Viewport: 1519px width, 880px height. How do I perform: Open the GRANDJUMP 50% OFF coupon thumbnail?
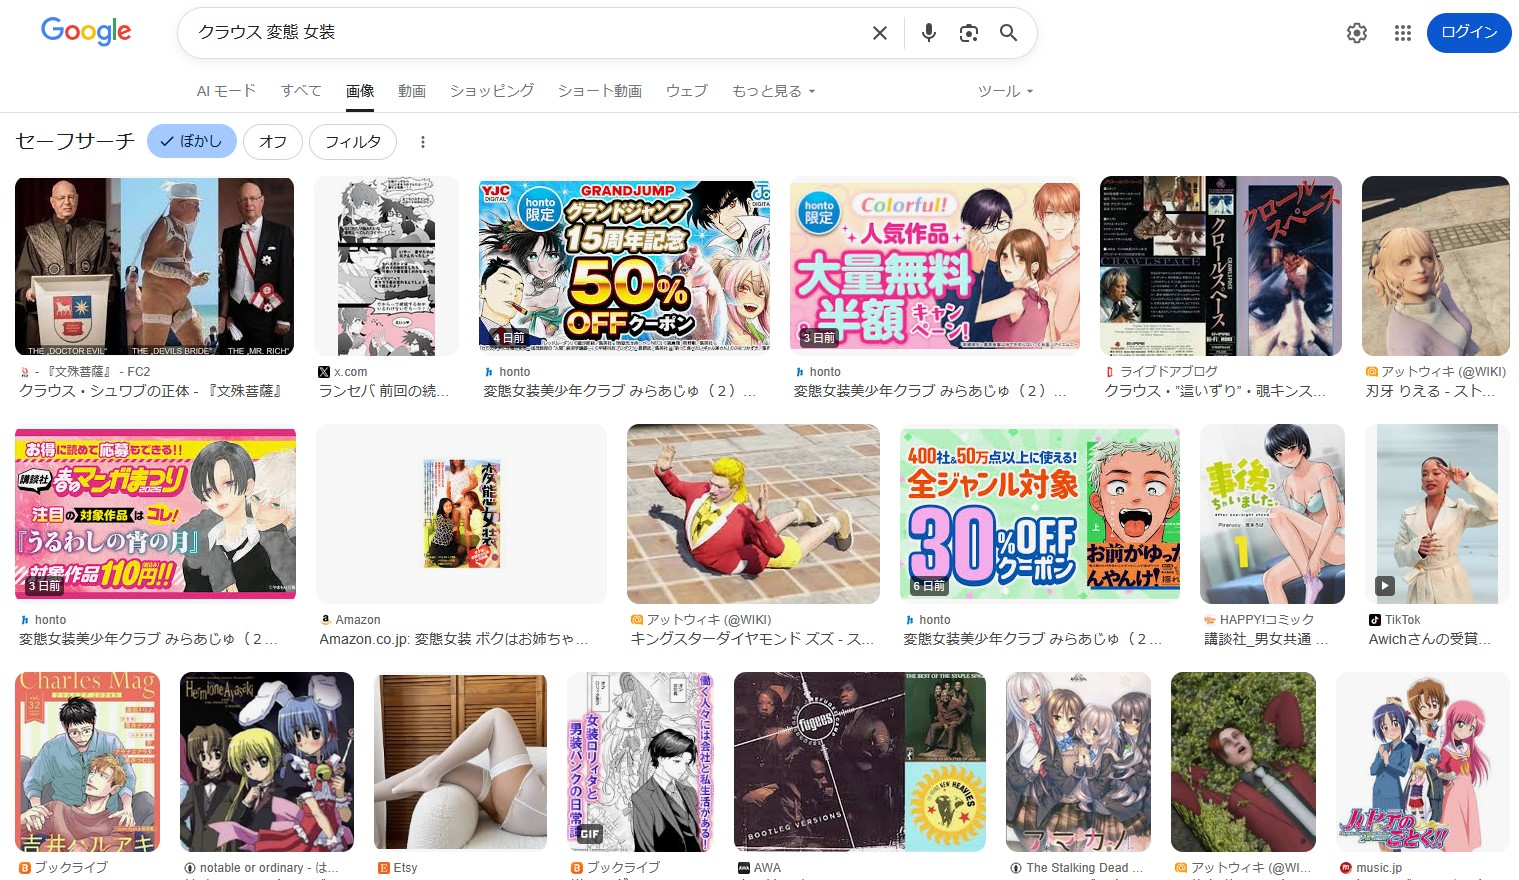click(x=624, y=266)
